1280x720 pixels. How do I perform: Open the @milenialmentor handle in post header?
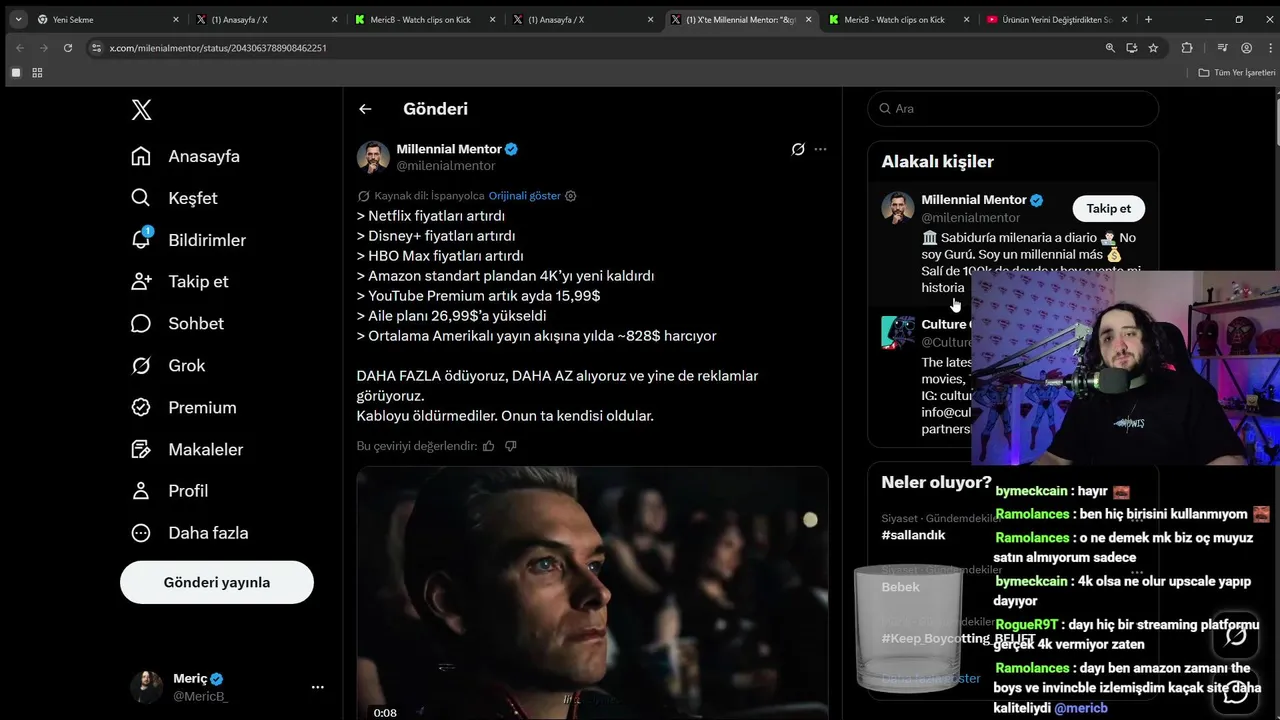pyautogui.click(x=446, y=166)
